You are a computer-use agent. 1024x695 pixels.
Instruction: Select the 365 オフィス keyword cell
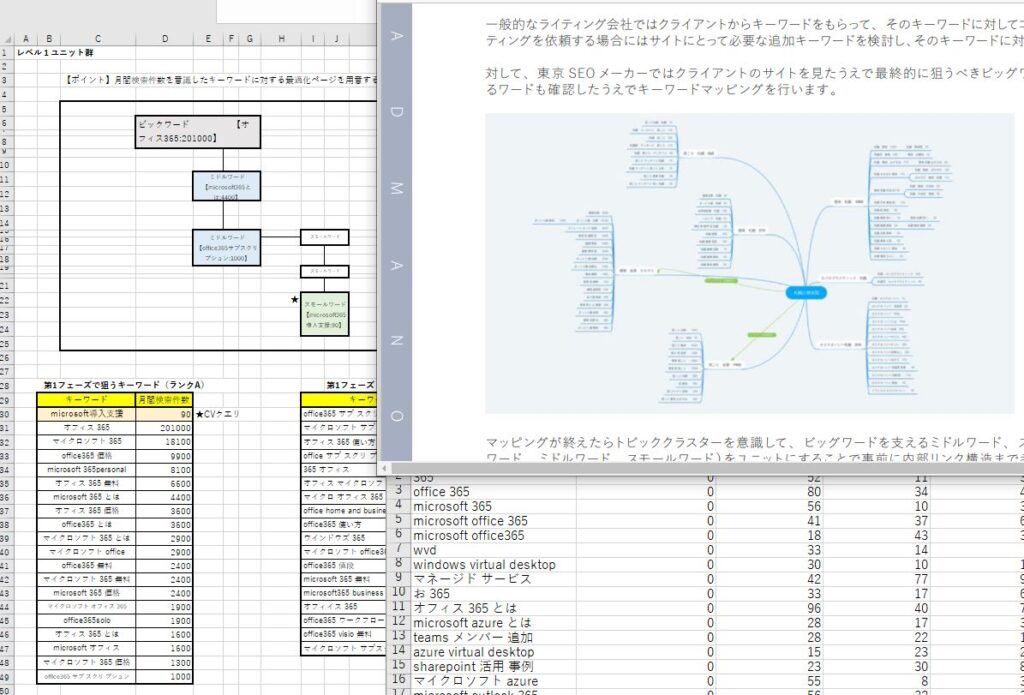(340, 469)
